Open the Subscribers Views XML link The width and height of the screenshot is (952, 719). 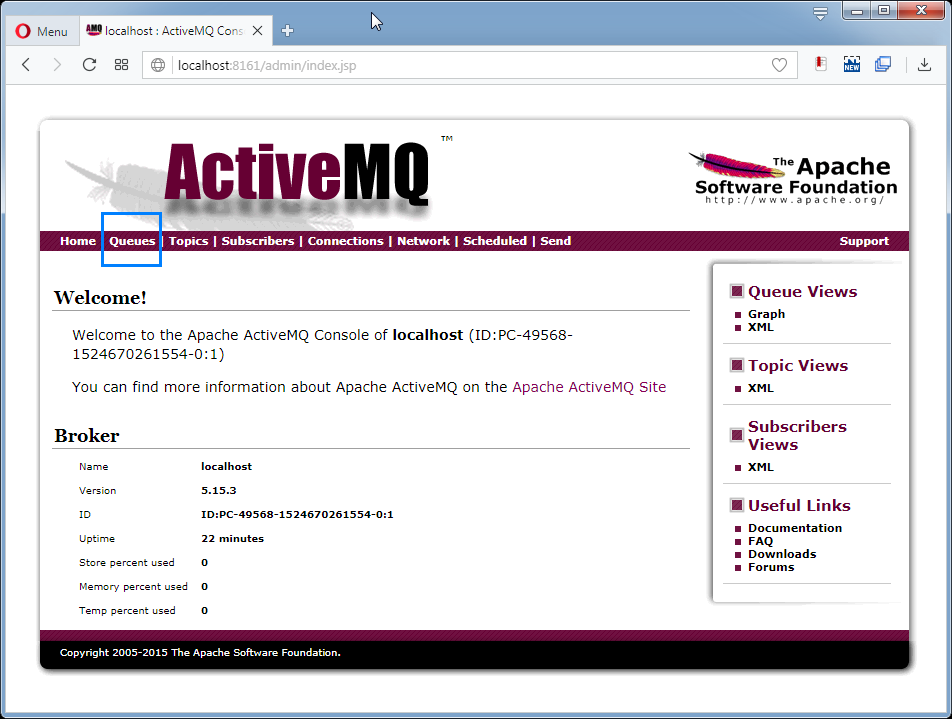click(x=761, y=467)
